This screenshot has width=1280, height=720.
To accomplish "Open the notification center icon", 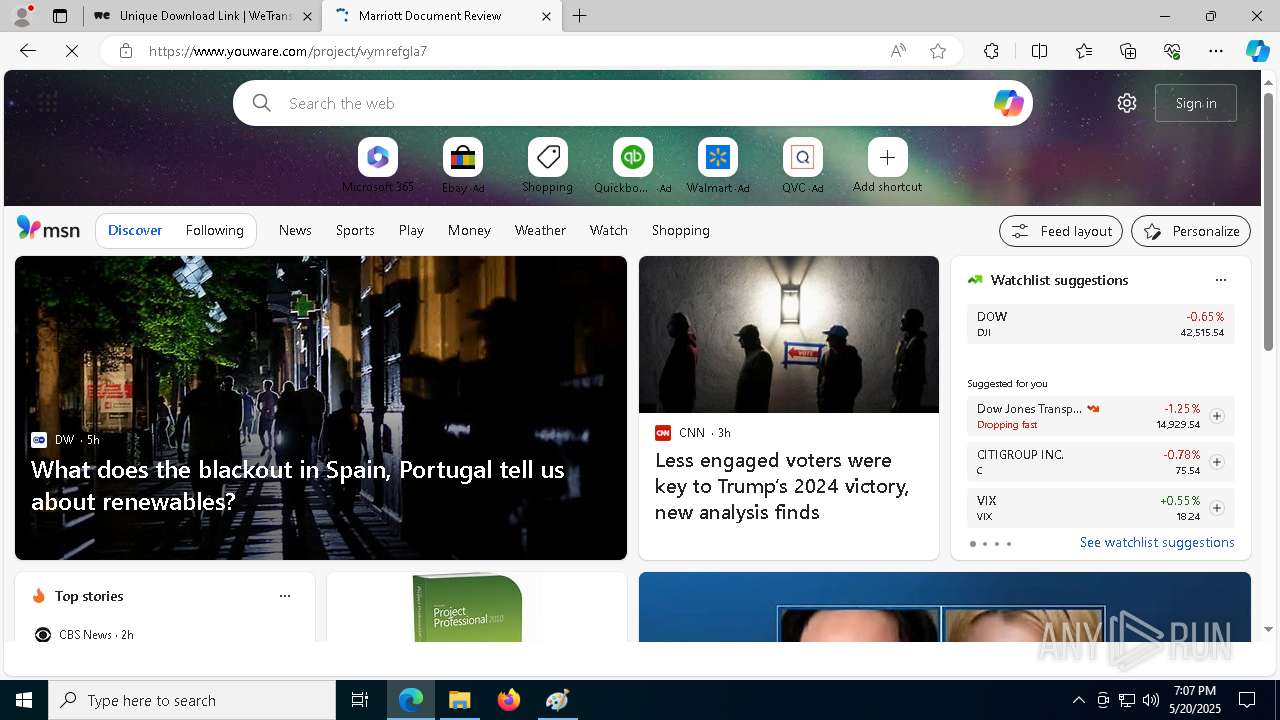I will tap(1248, 700).
